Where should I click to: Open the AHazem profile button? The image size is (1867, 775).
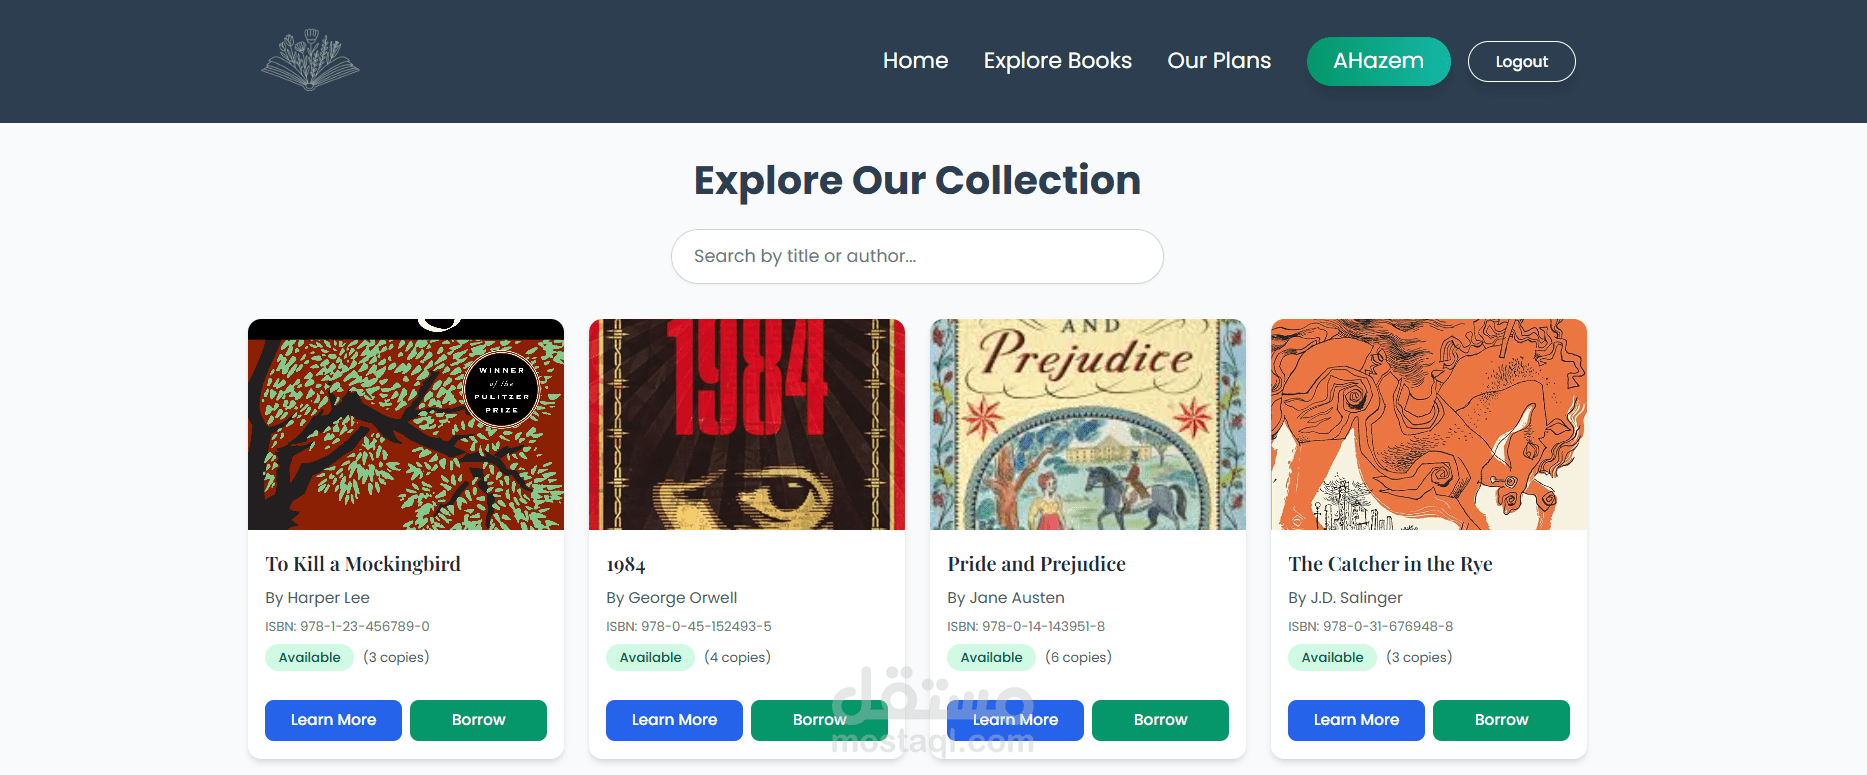pos(1378,61)
